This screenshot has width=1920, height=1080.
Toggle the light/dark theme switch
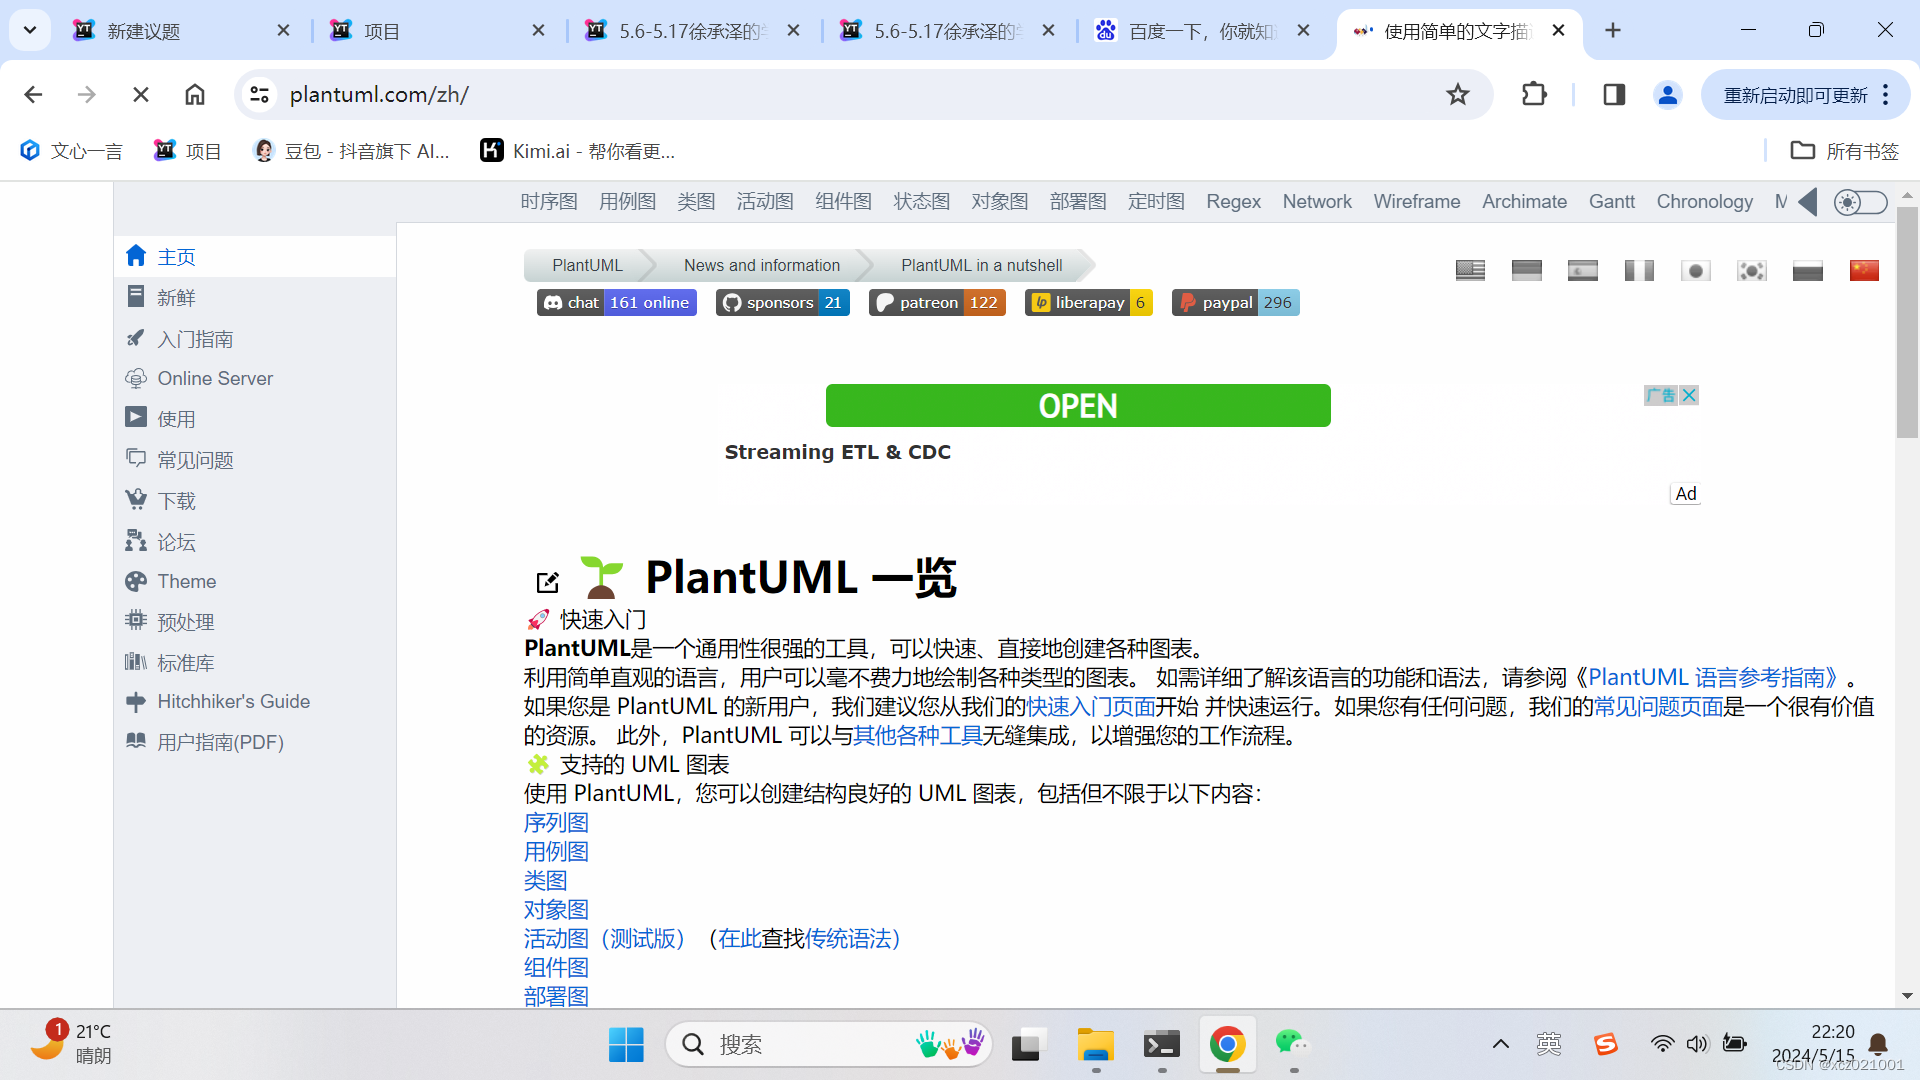tap(1860, 202)
